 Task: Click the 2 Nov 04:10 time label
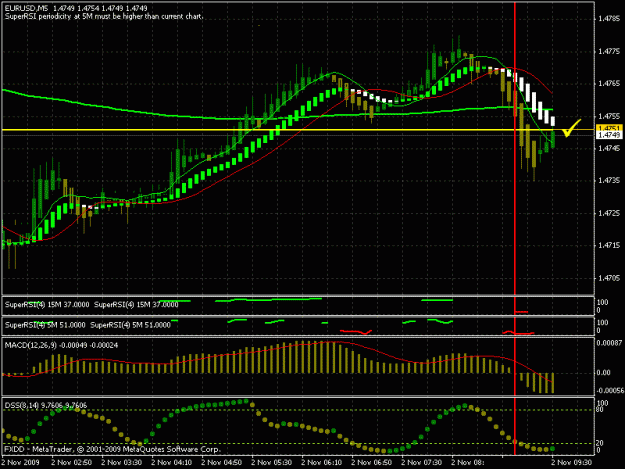coord(172,463)
